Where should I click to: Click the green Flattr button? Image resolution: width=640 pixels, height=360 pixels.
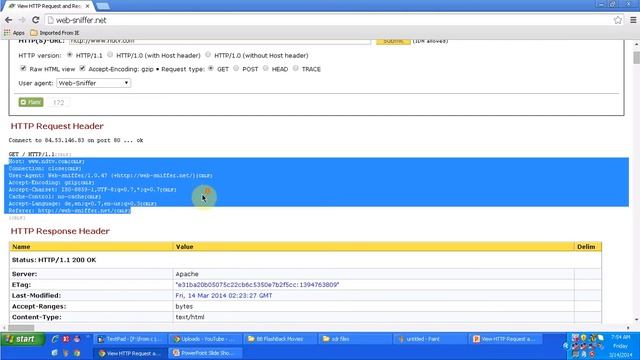click(x=31, y=102)
